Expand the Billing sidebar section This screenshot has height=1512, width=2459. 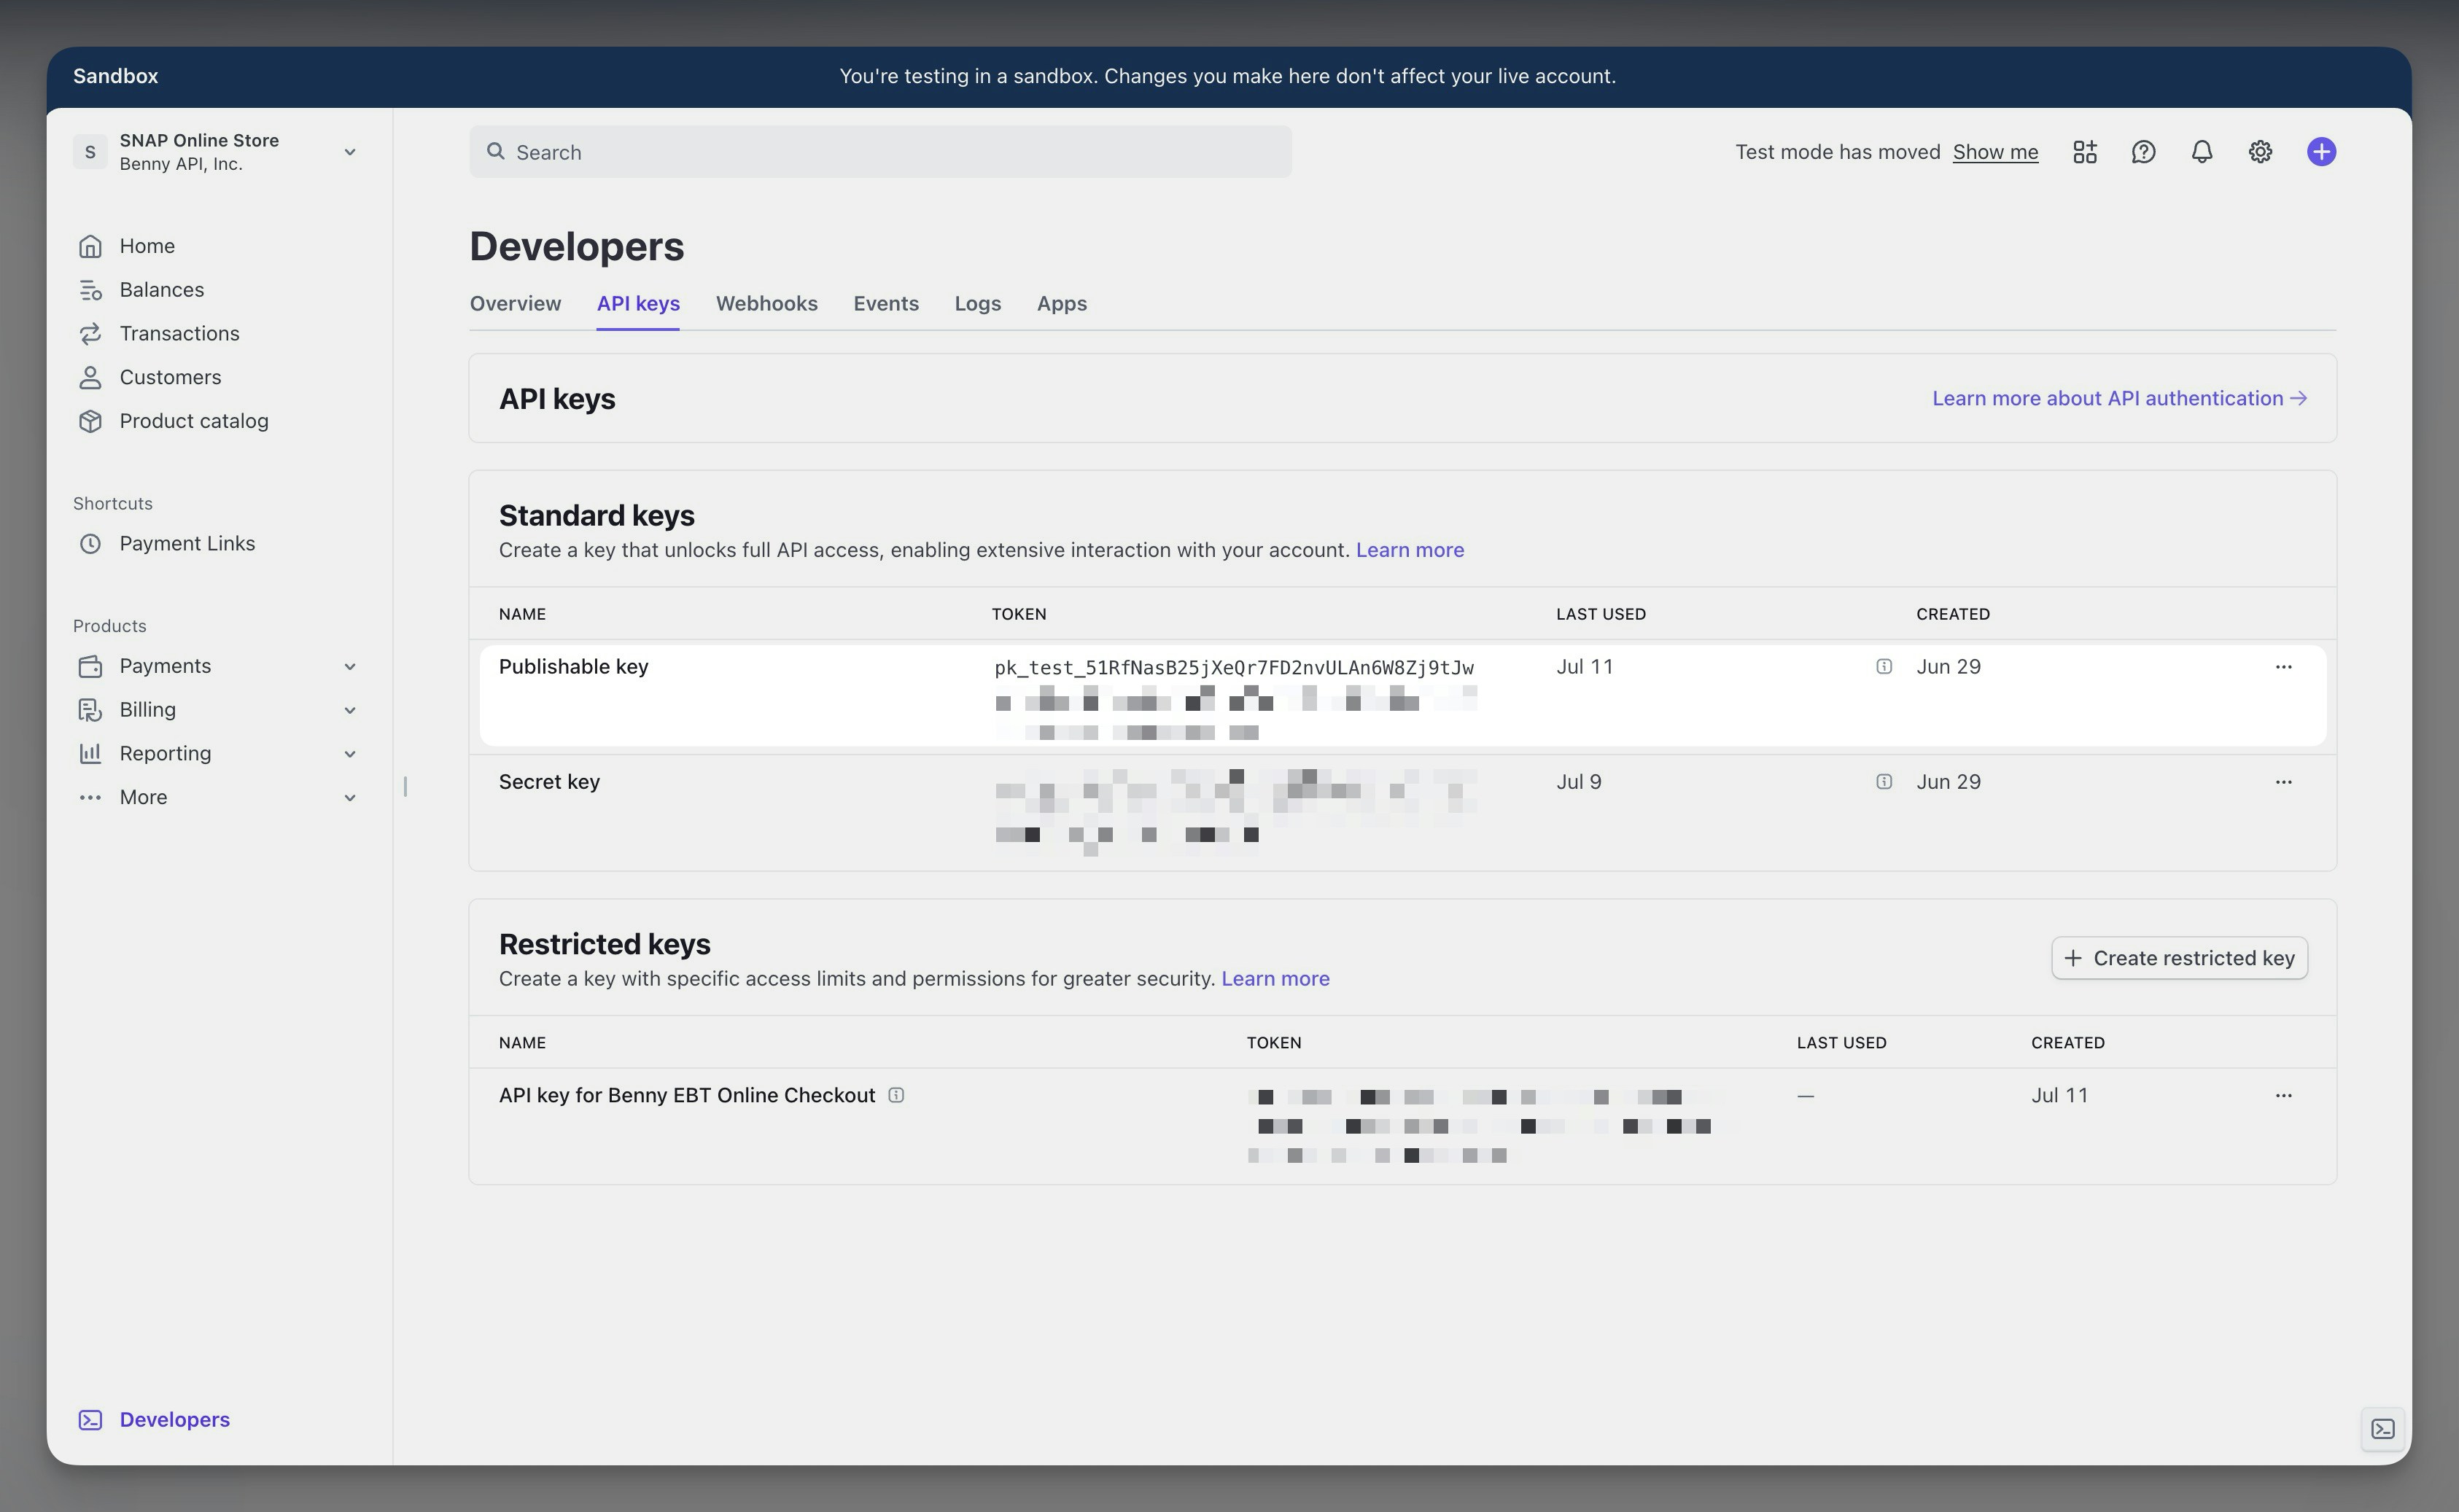click(x=349, y=710)
